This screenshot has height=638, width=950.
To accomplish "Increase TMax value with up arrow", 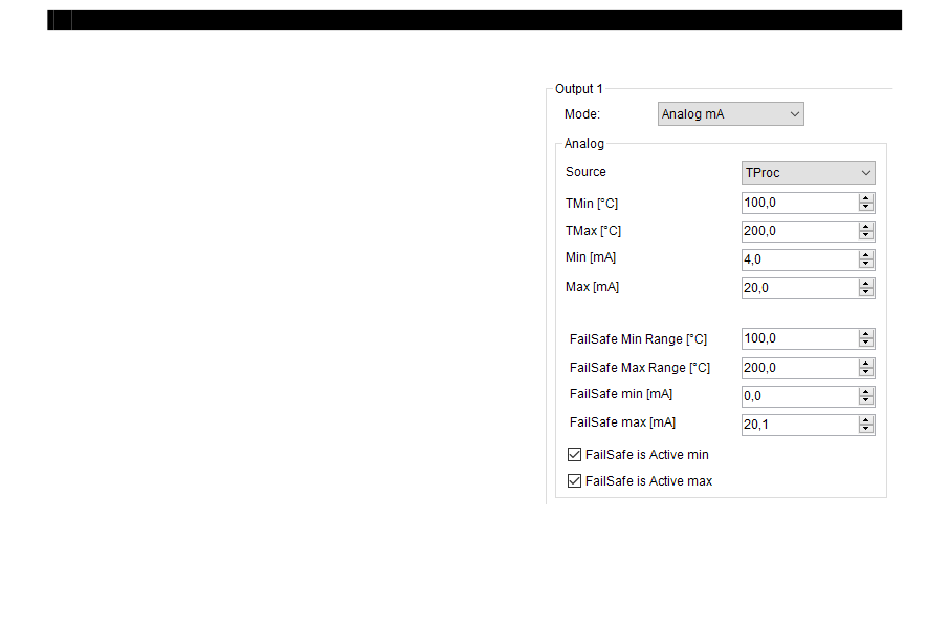I will pos(866,227).
